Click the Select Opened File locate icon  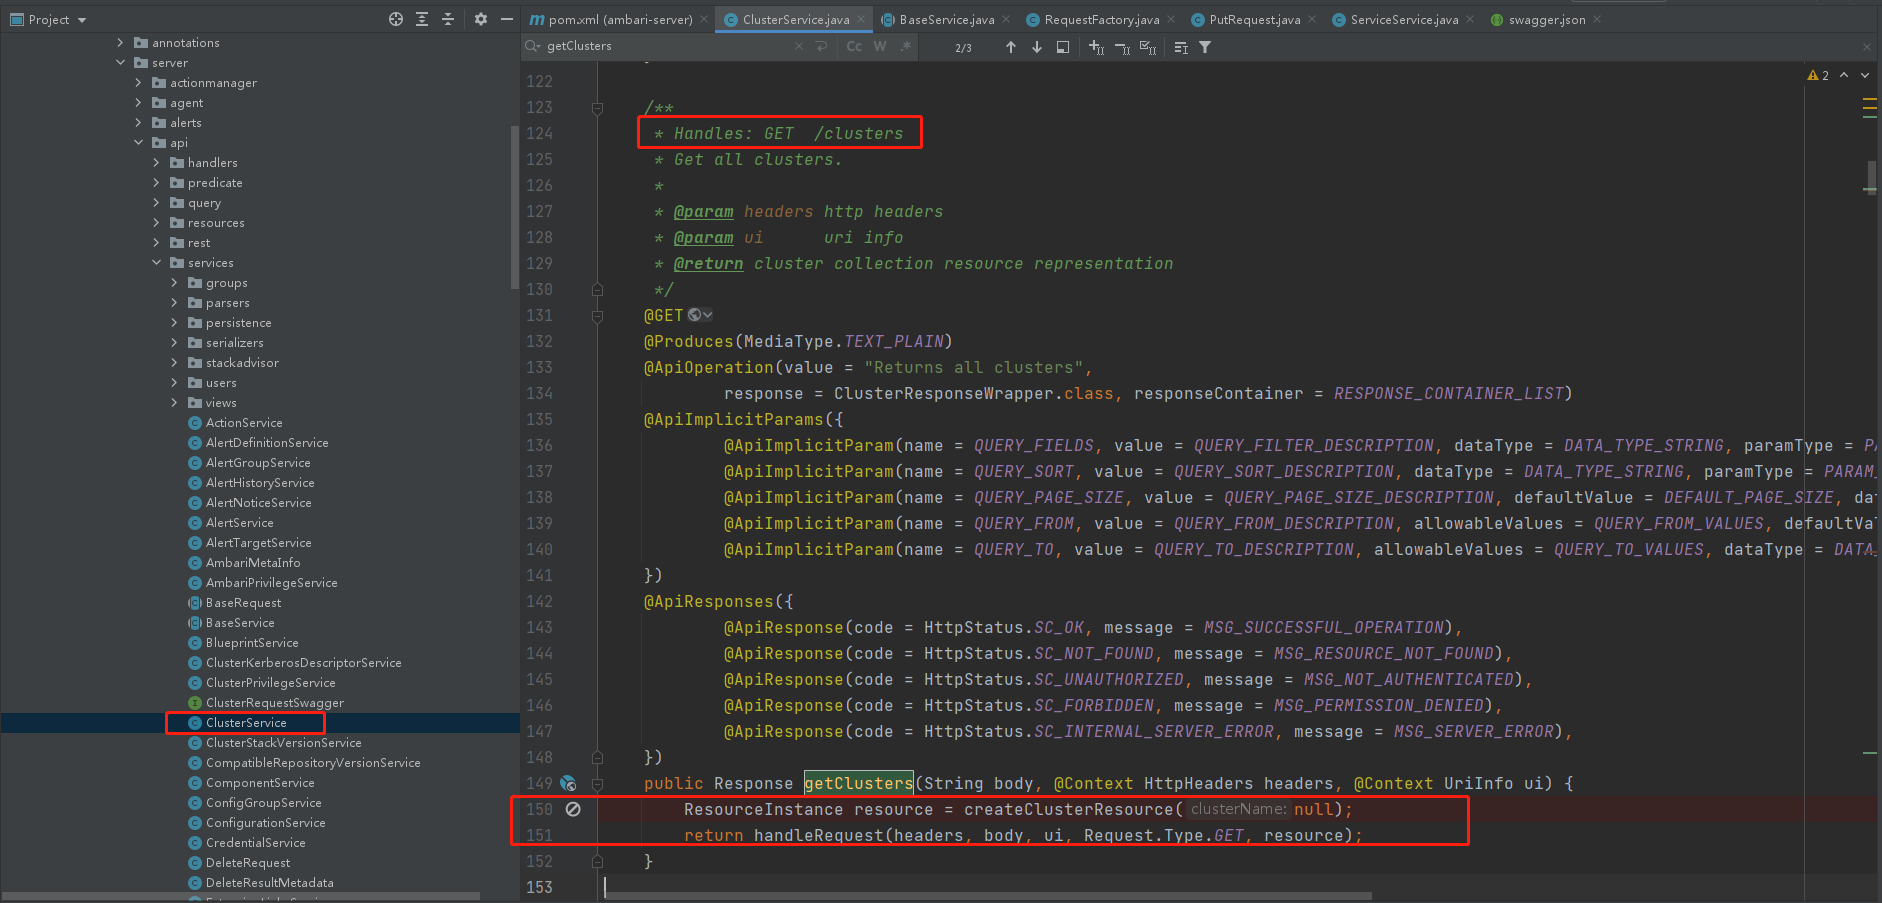click(x=396, y=19)
